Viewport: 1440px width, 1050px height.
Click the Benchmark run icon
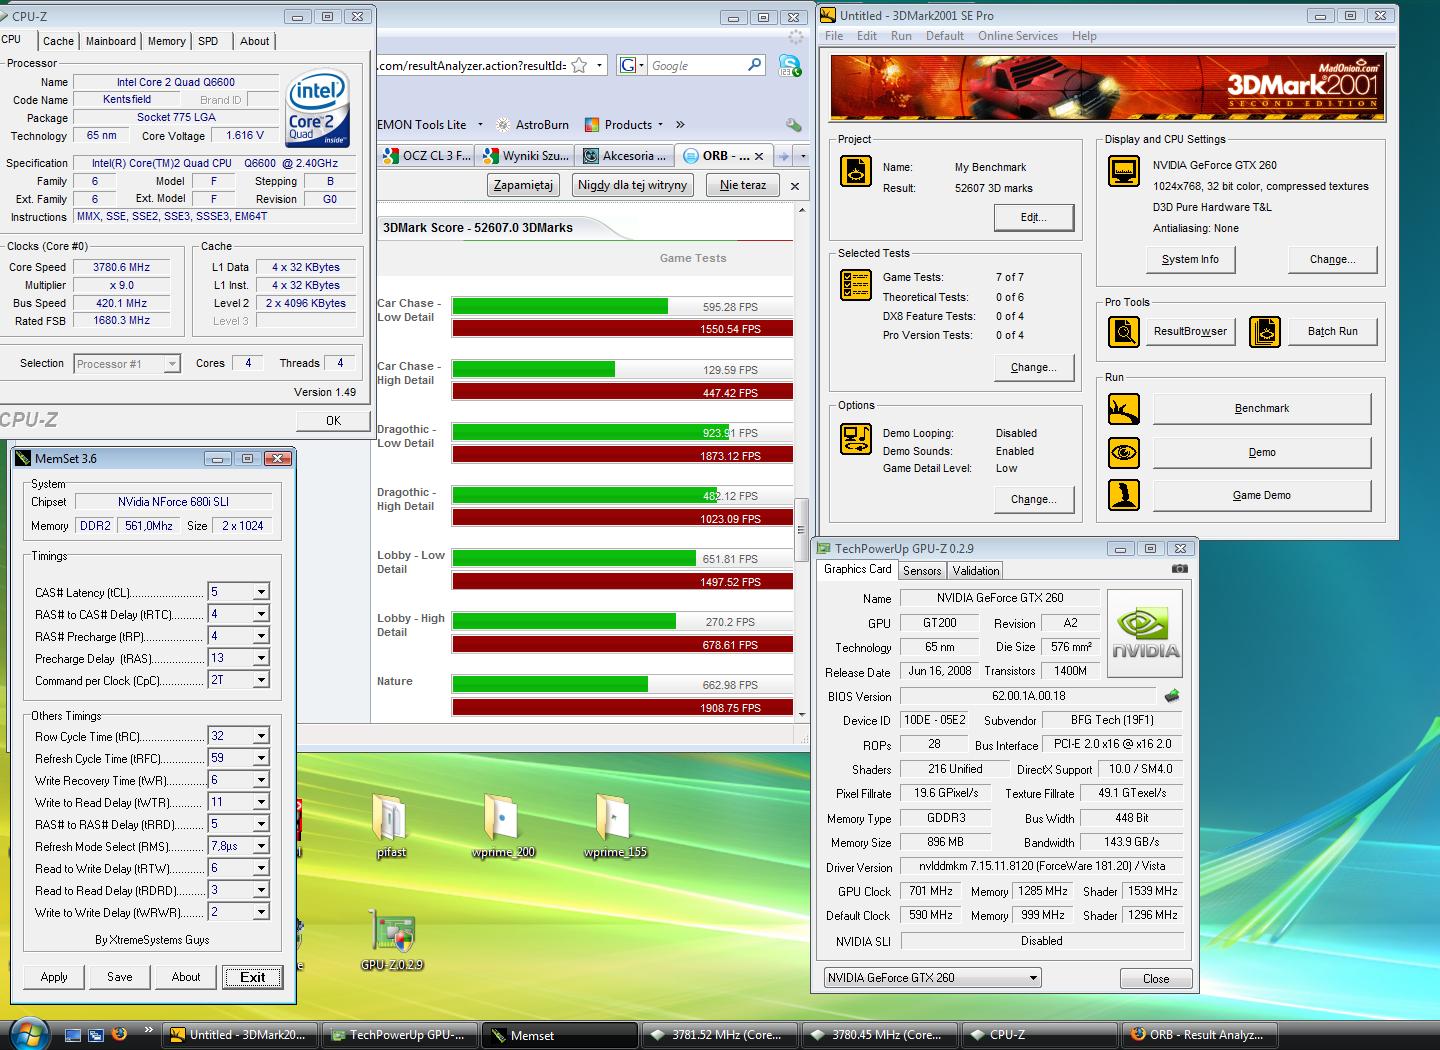[x=1124, y=409]
